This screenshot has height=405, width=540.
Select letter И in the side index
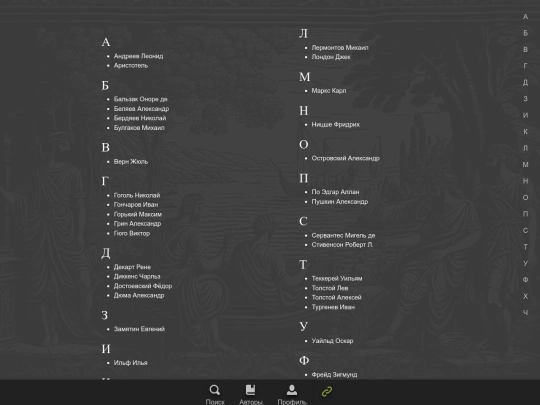525,115
